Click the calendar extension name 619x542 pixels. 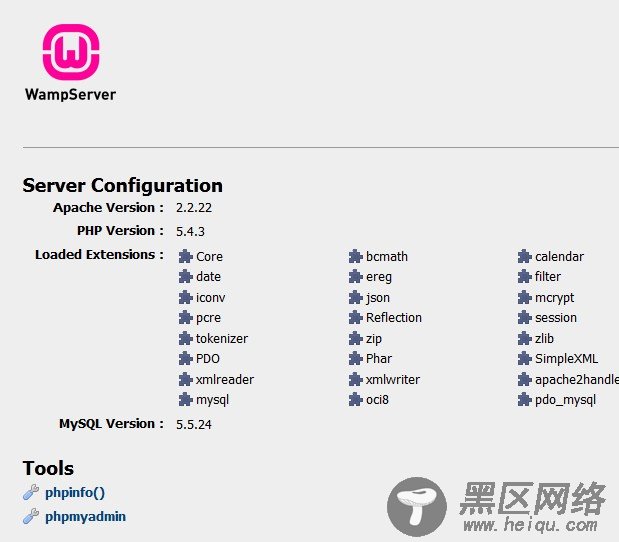[559, 257]
